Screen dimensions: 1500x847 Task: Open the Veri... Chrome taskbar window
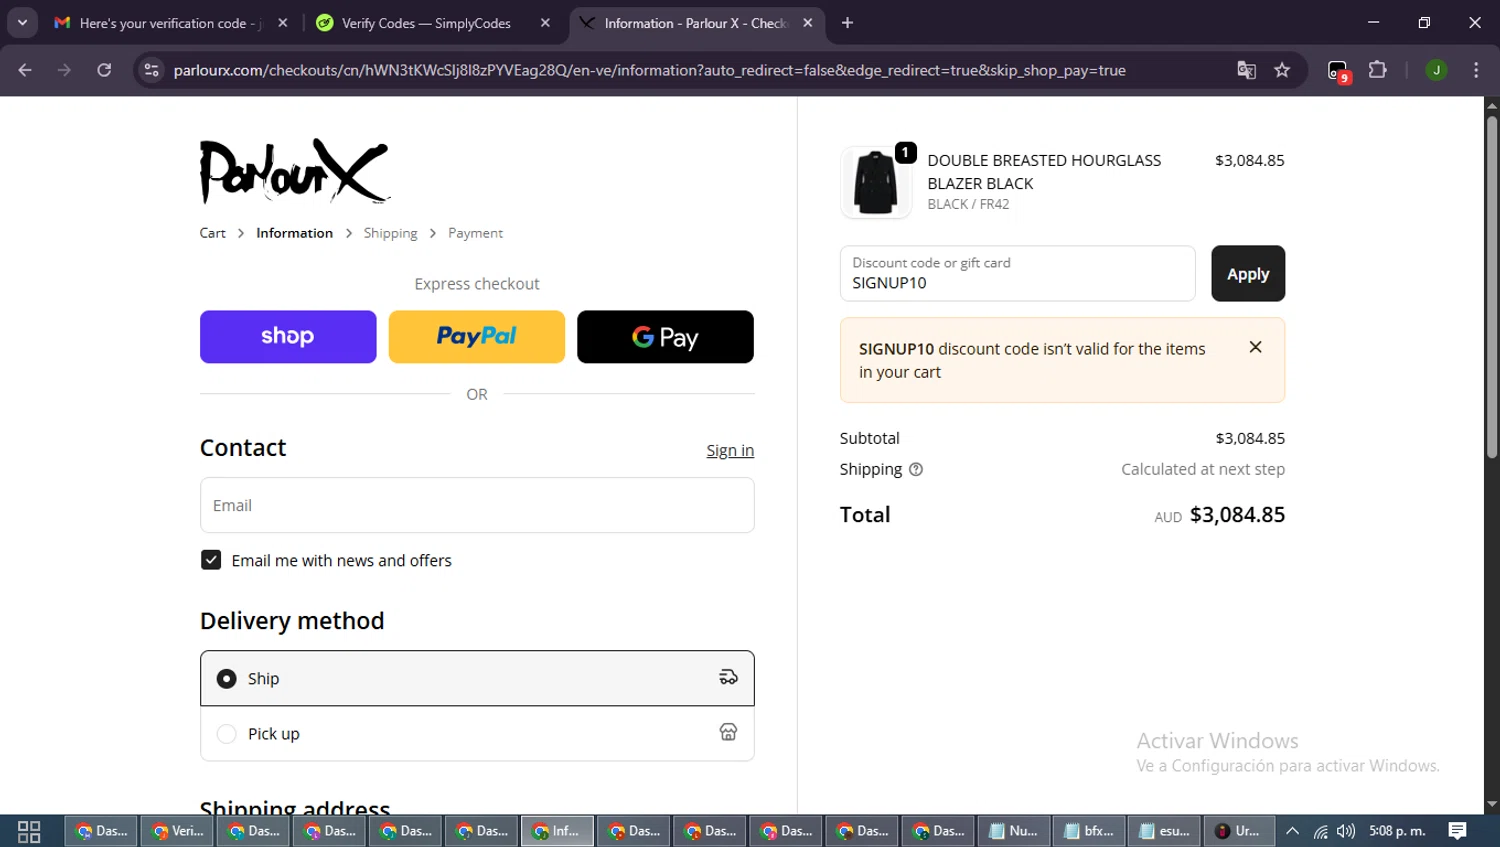click(177, 831)
